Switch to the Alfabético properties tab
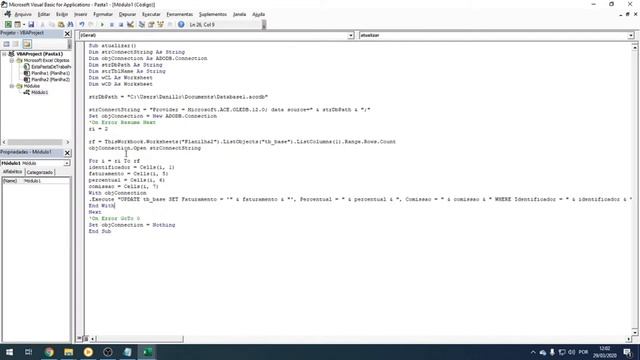 (x=13, y=172)
